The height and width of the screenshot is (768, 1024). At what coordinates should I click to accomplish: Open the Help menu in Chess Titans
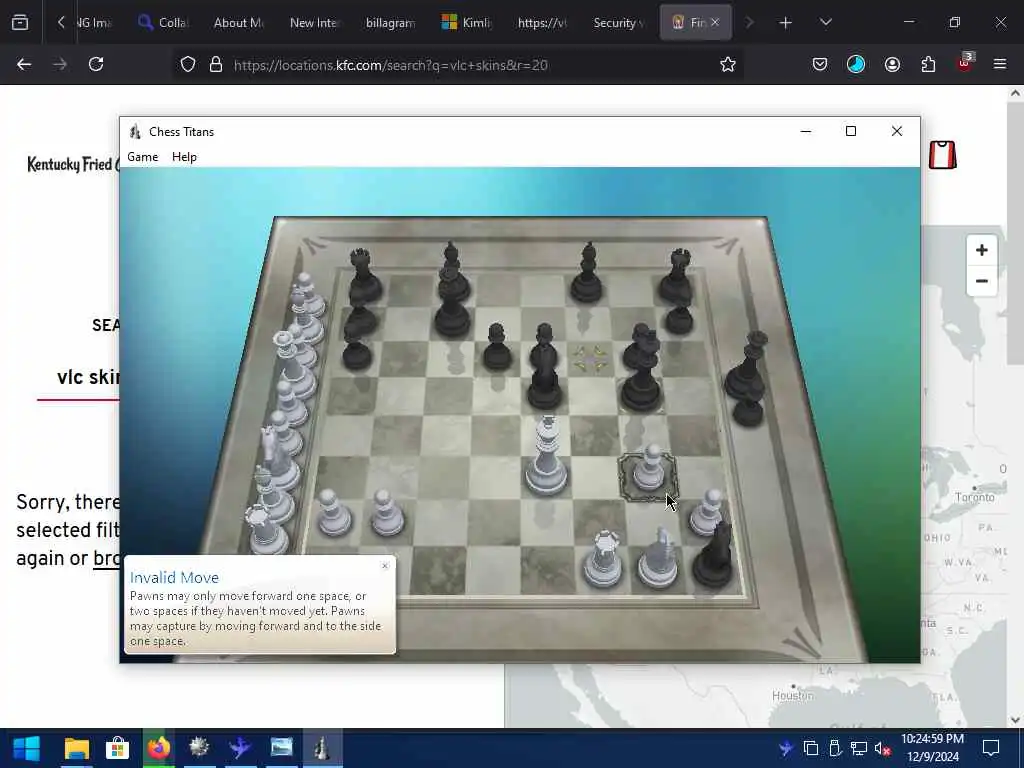184,157
